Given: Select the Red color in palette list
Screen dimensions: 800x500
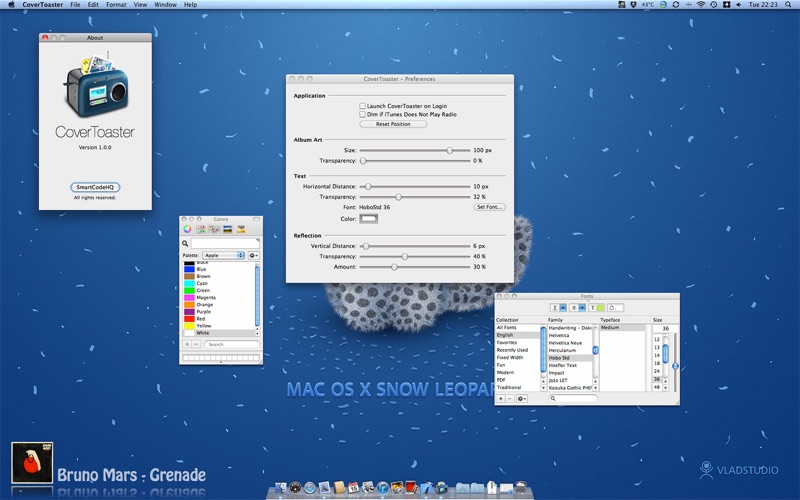Looking at the screenshot, I should coord(218,318).
